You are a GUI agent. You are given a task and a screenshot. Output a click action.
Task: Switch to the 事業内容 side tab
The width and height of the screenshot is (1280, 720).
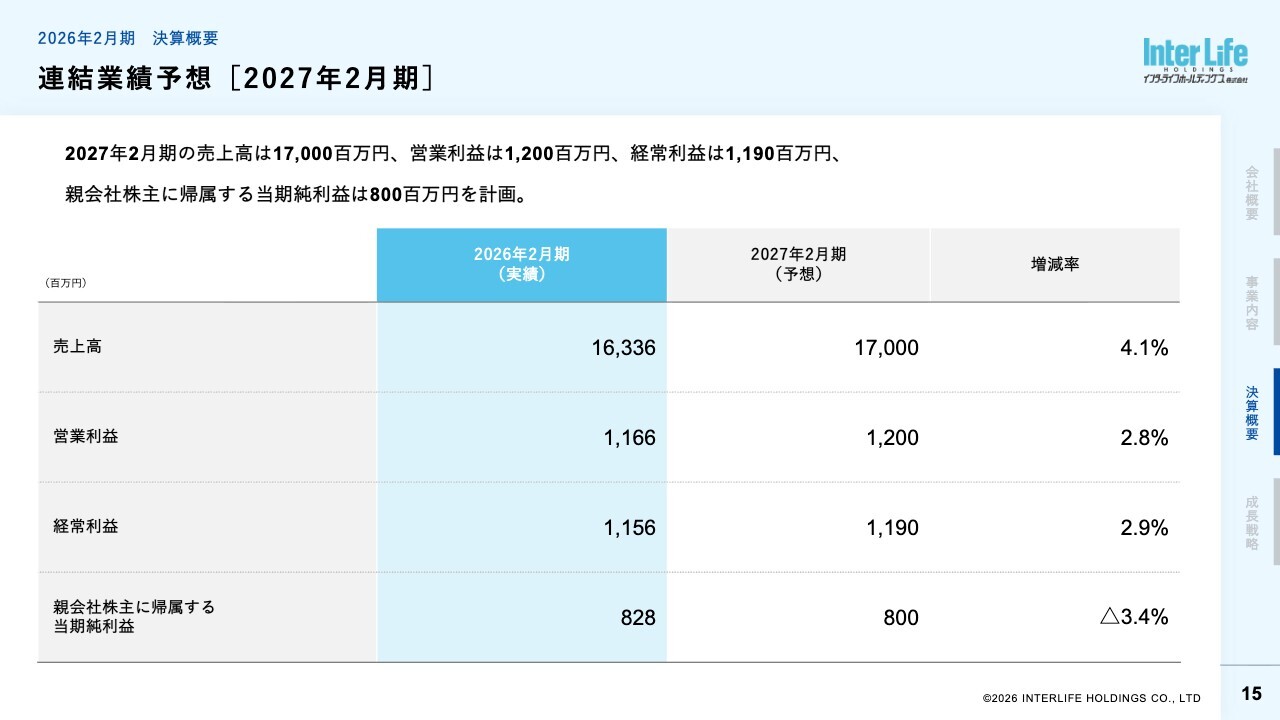coord(1251,303)
